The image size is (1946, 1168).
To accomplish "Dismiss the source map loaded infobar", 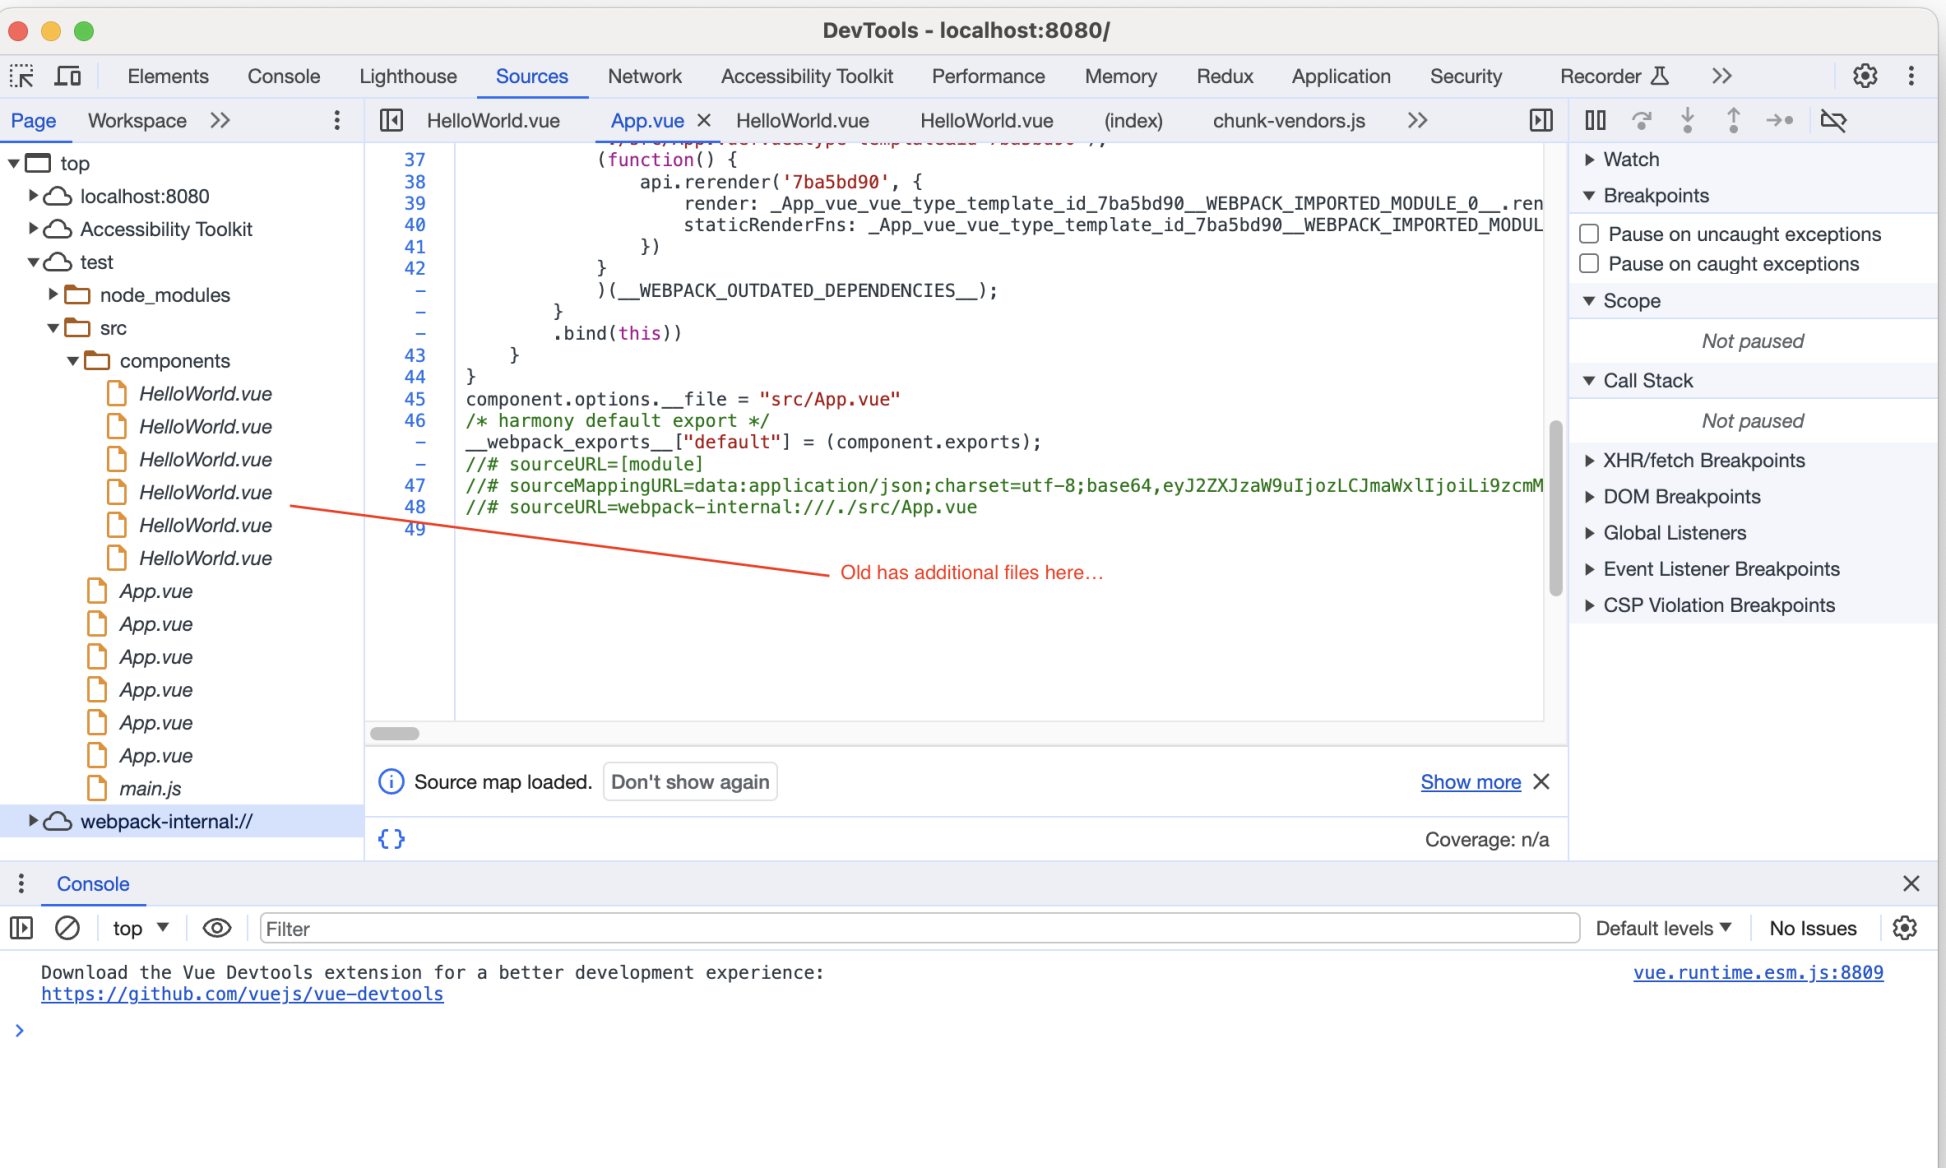I will click(x=1541, y=782).
